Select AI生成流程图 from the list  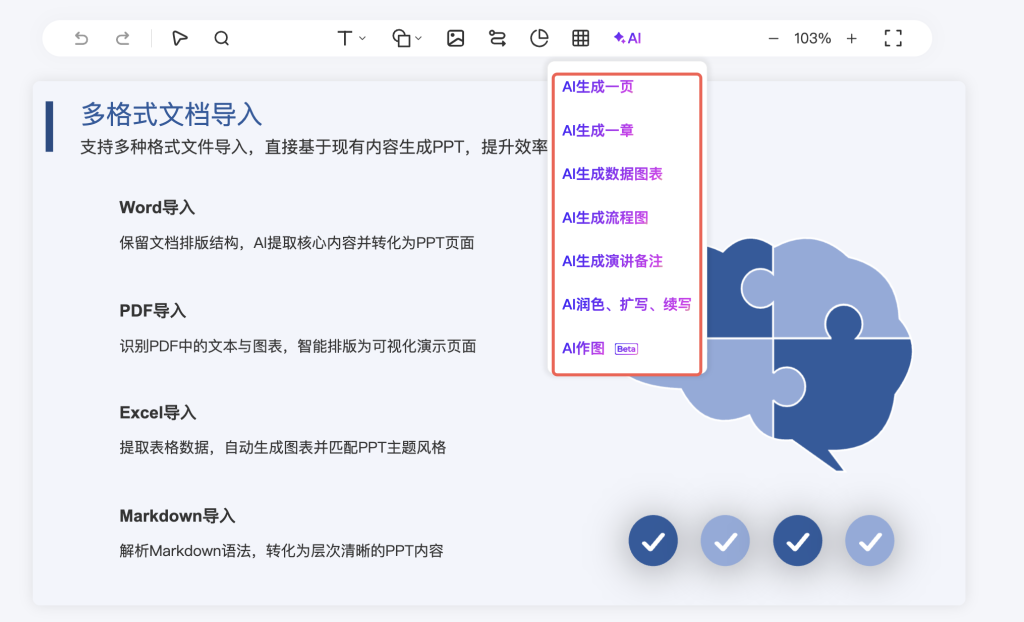point(612,218)
